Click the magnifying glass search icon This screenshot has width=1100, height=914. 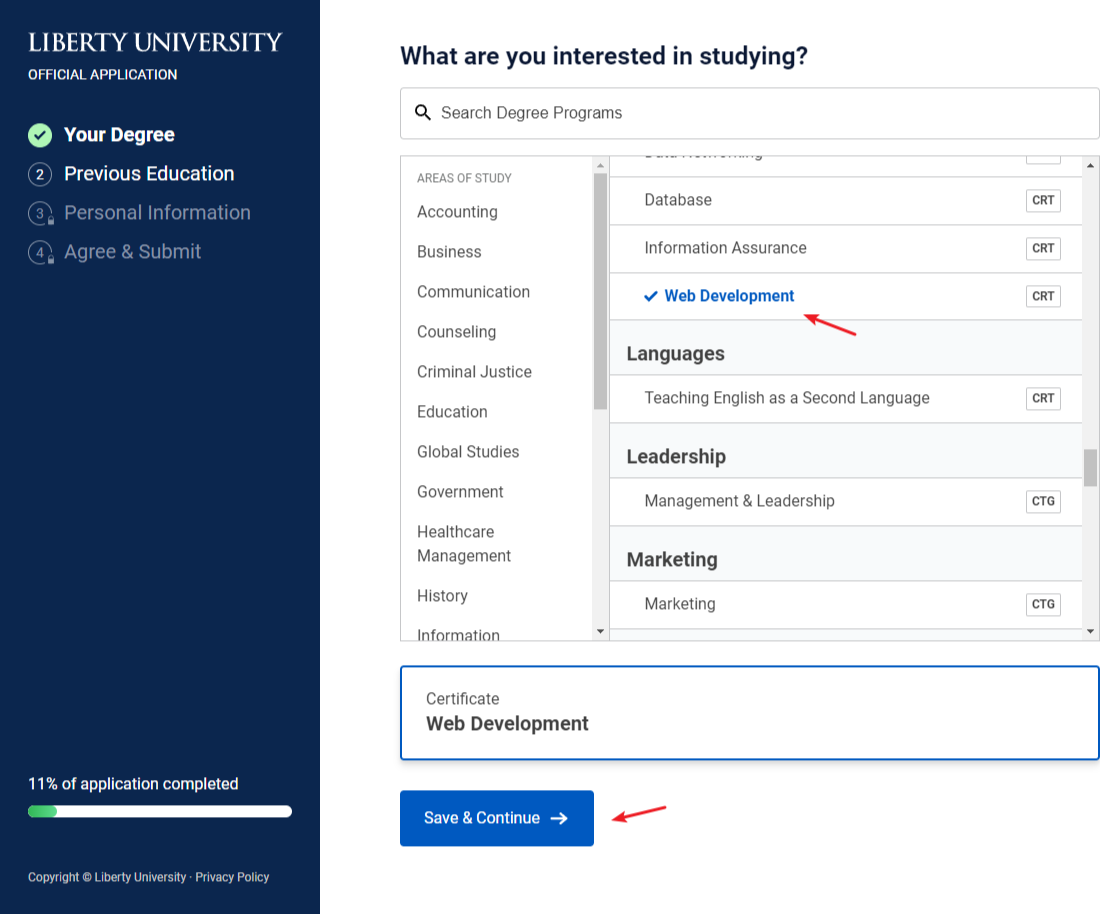click(422, 112)
